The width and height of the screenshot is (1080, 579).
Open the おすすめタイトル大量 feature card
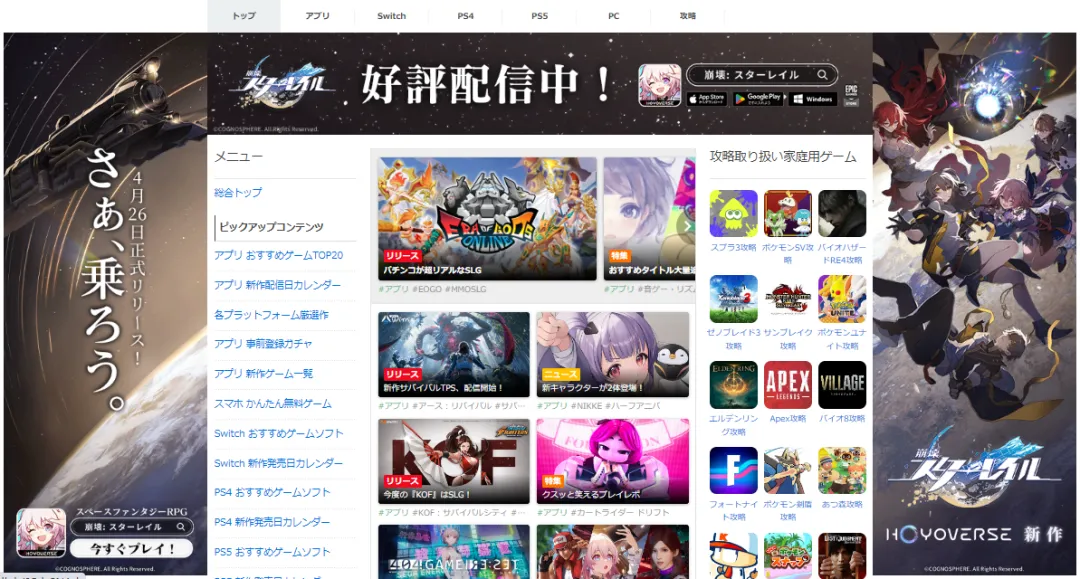[650, 218]
